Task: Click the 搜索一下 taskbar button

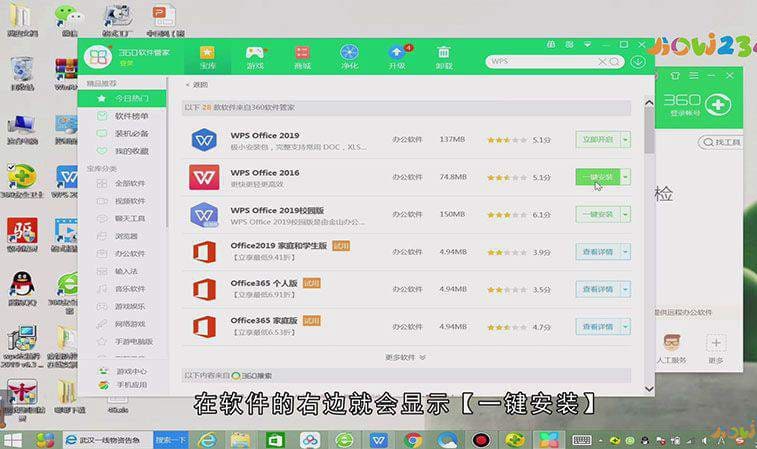Action: coord(170,440)
